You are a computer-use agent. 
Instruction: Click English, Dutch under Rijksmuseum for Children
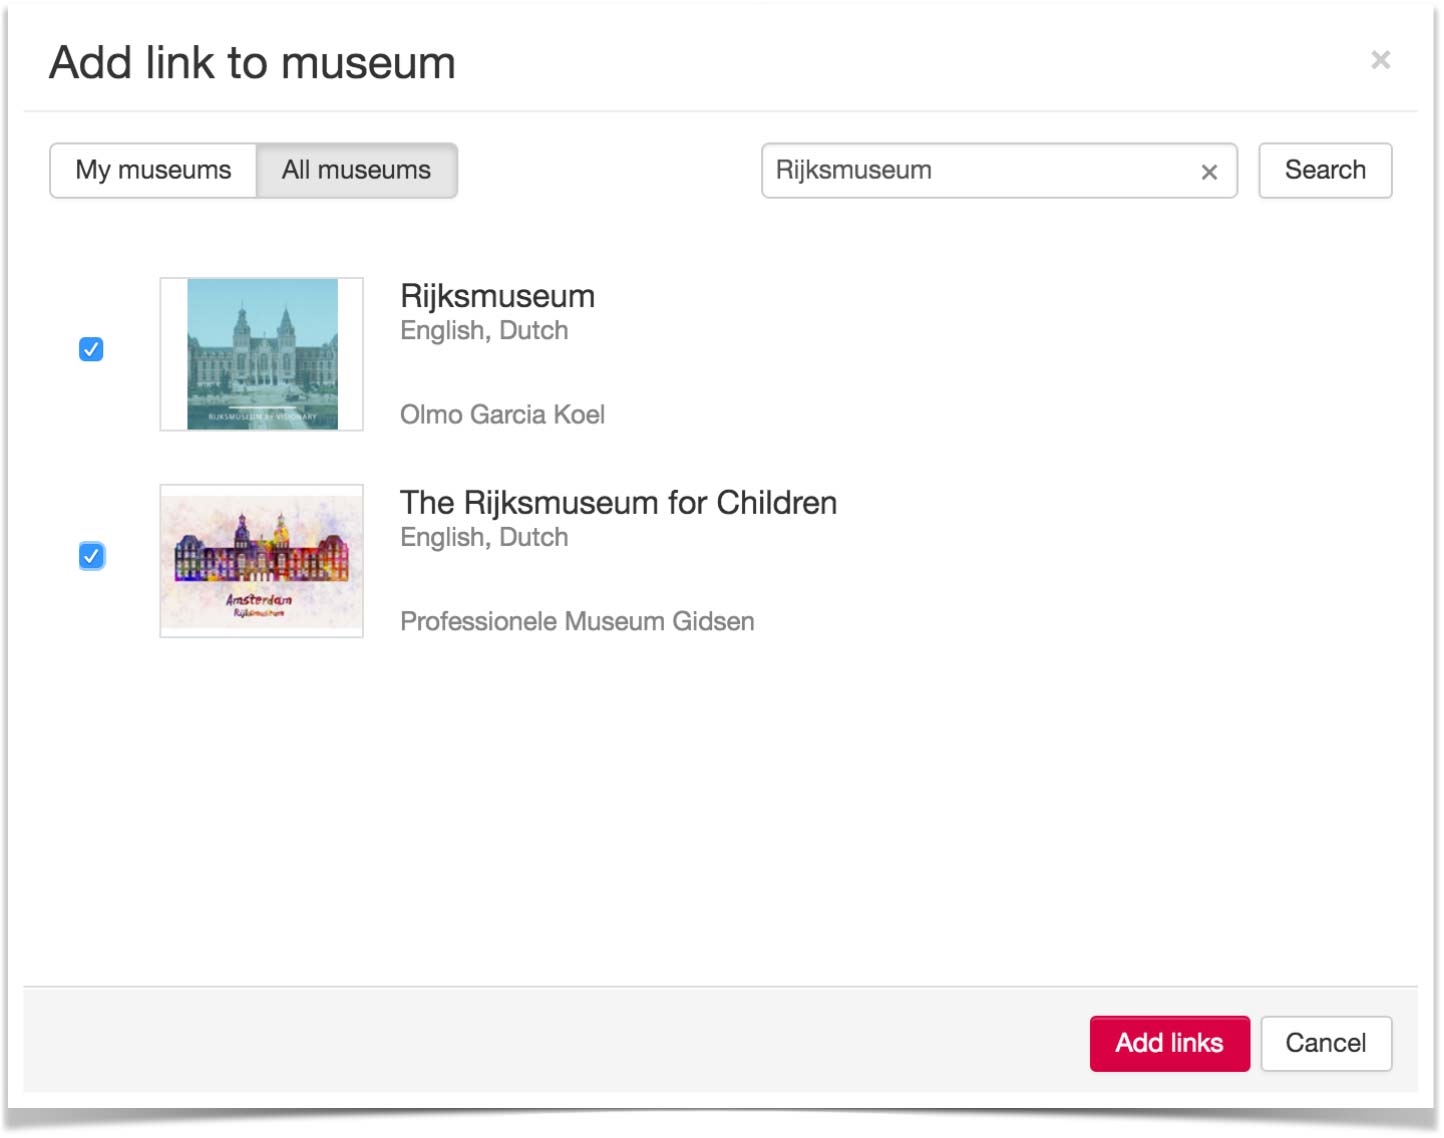click(x=484, y=537)
